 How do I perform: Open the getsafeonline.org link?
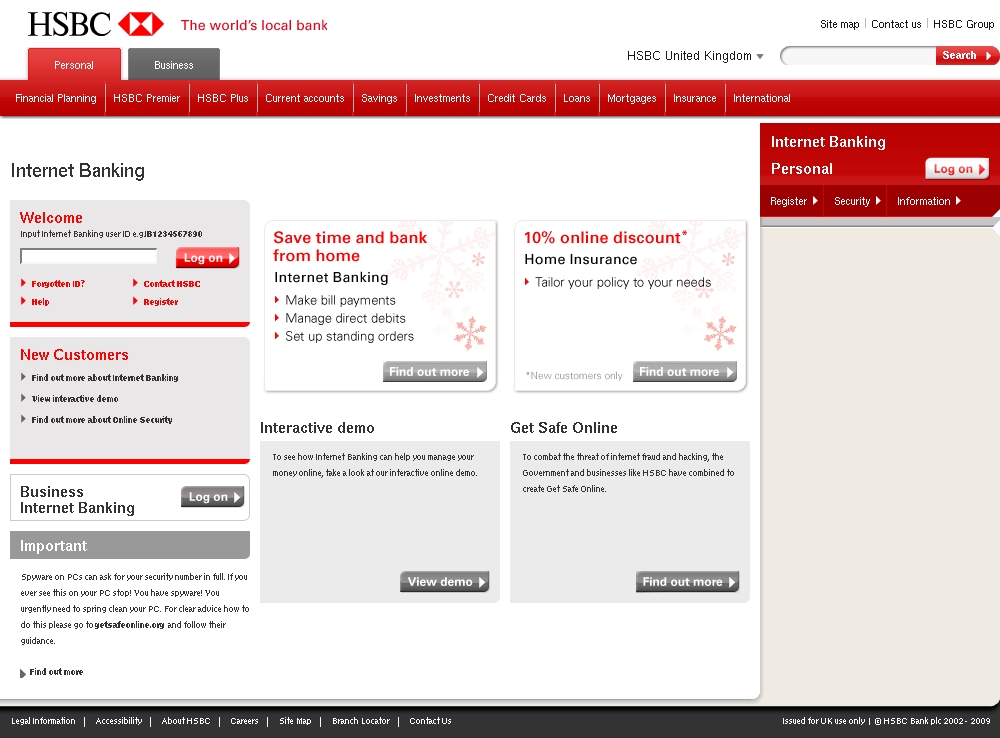pos(129,625)
